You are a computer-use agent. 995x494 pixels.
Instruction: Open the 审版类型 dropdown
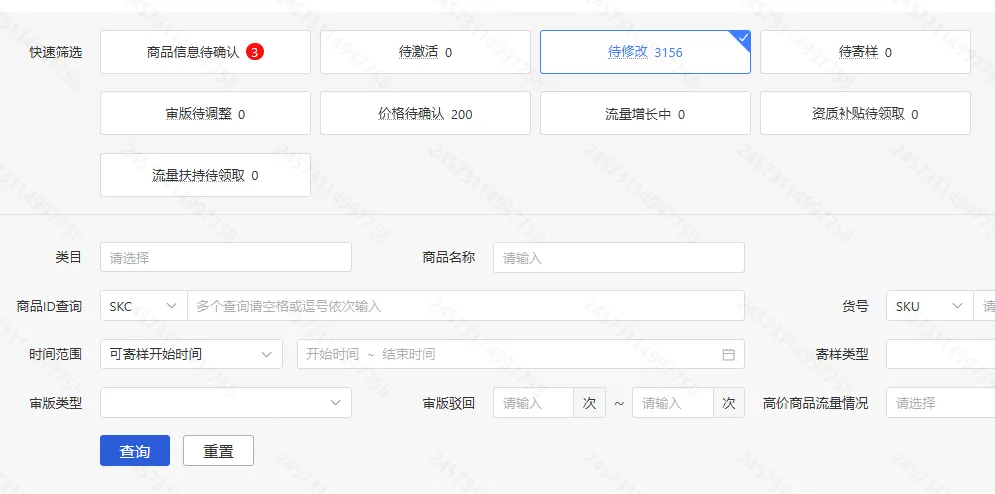pyautogui.click(x=226, y=403)
